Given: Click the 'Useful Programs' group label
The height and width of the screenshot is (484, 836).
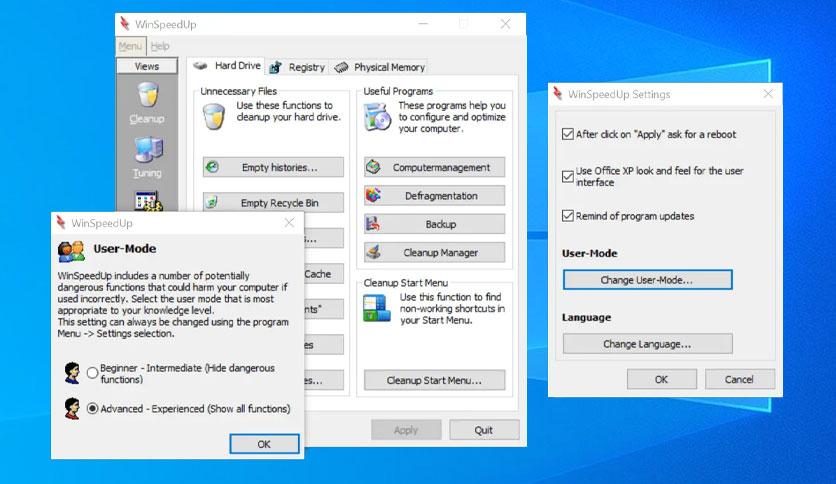Looking at the screenshot, I should (x=398, y=91).
